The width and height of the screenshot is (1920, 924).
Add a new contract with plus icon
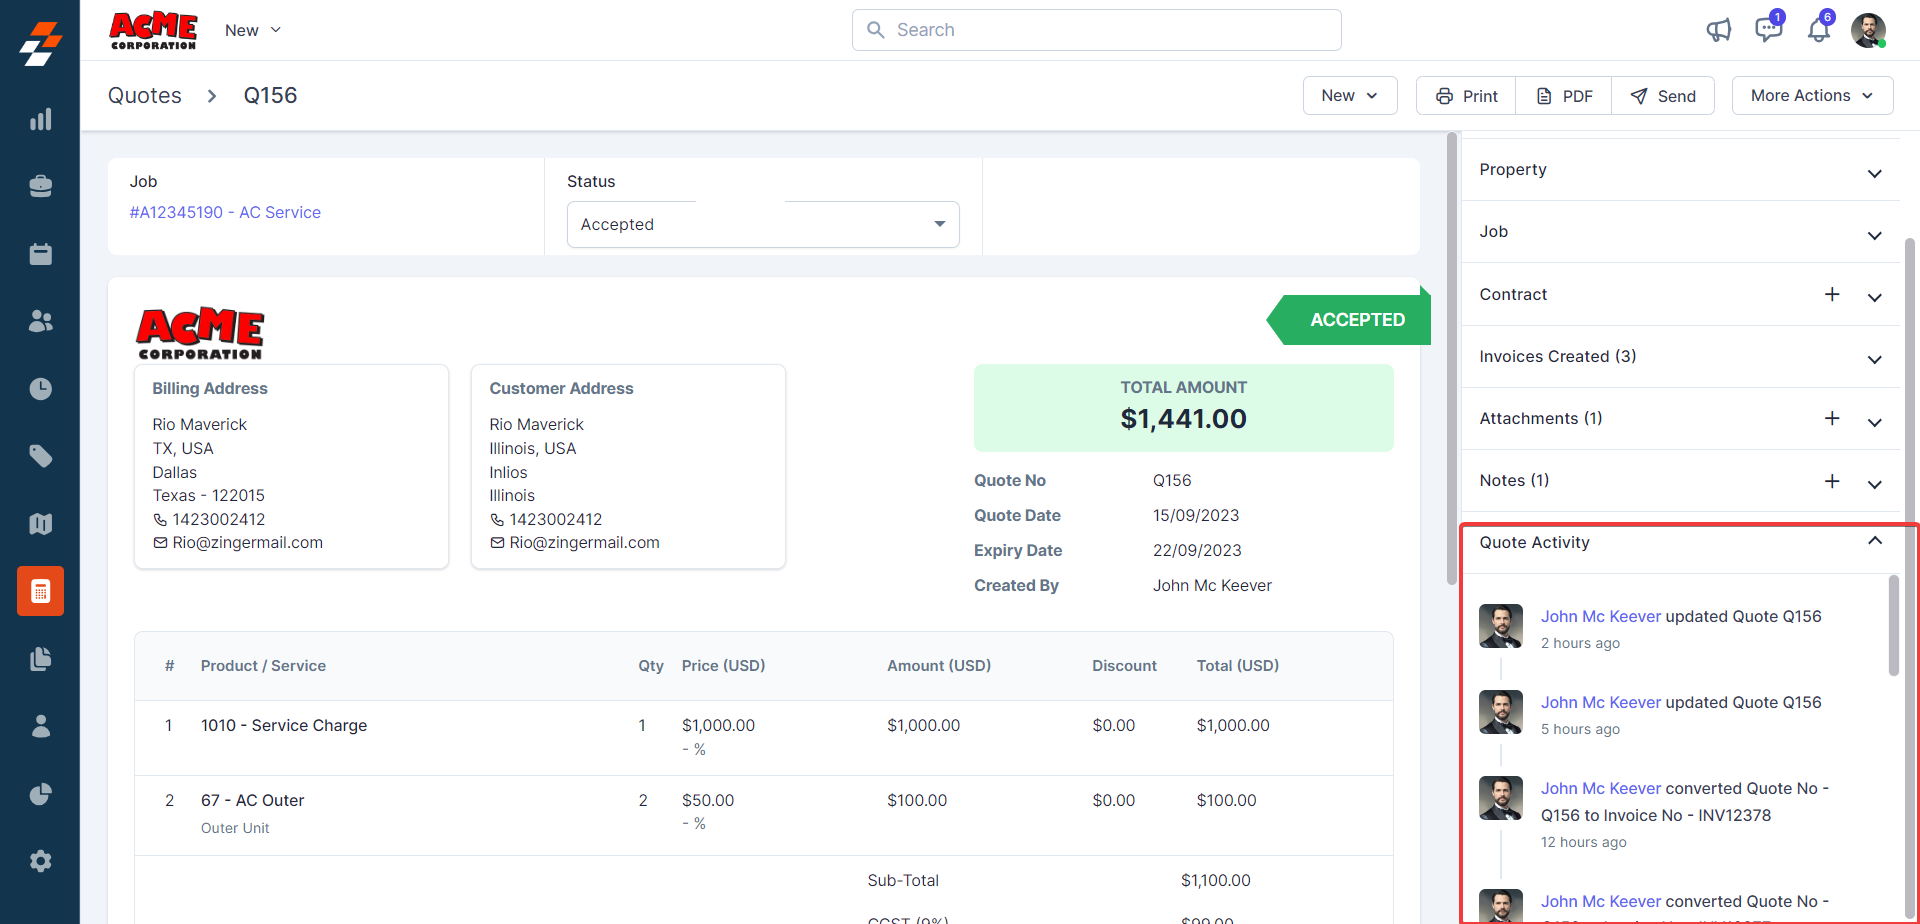(1831, 294)
